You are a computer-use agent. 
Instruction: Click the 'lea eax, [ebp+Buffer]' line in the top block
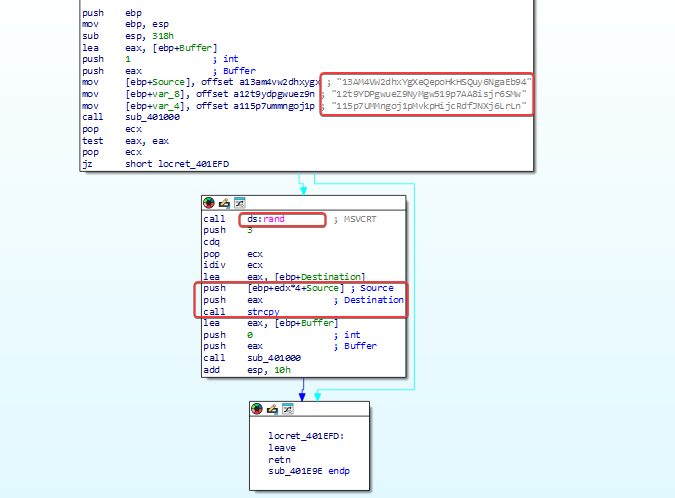[150, 48]
